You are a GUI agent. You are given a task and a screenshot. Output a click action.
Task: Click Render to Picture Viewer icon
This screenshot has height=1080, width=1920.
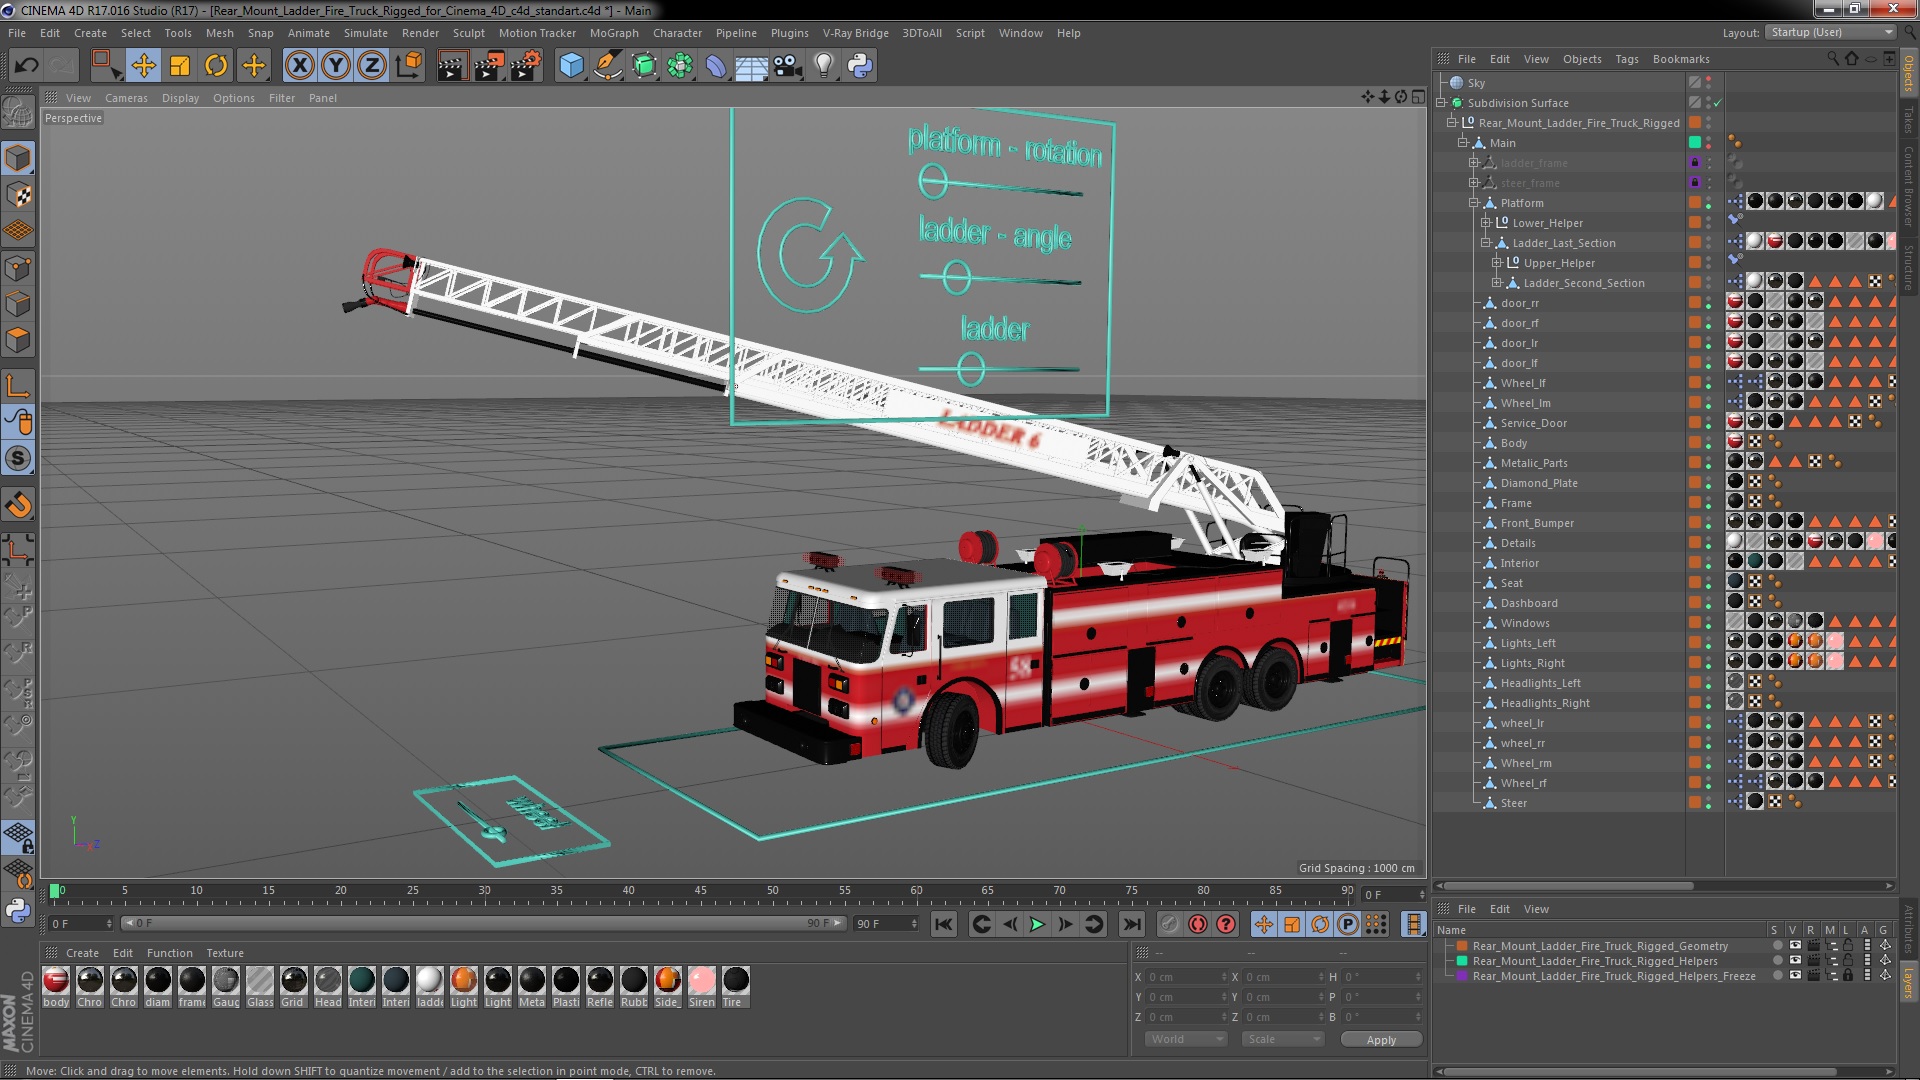(489, 66)
